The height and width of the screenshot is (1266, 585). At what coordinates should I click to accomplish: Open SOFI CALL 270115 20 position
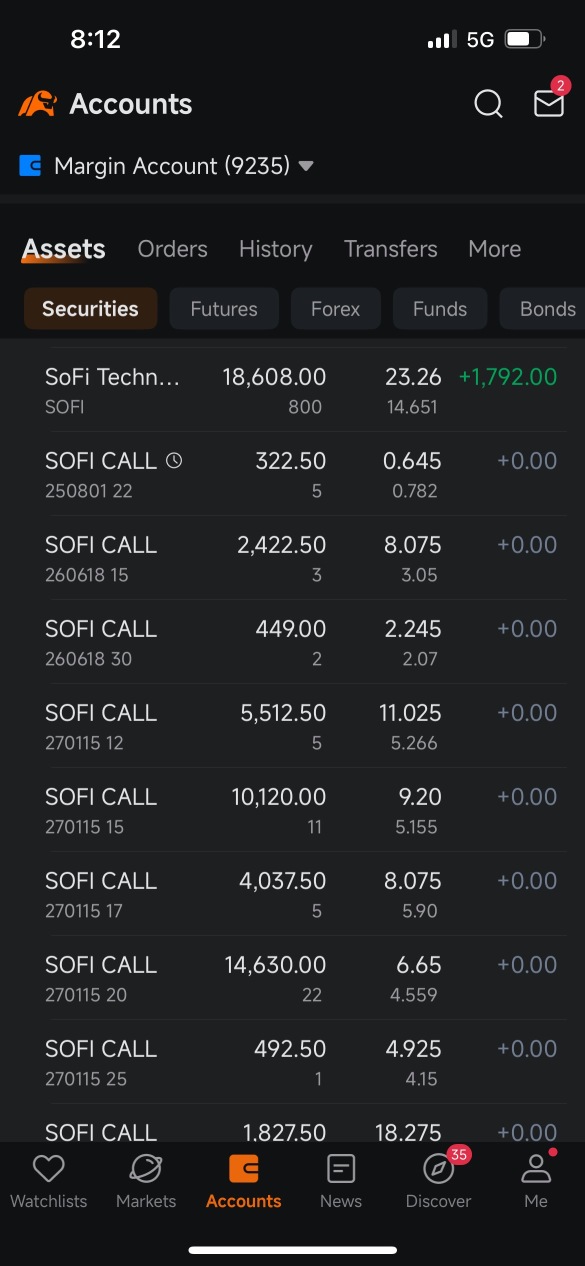(300, 978)
